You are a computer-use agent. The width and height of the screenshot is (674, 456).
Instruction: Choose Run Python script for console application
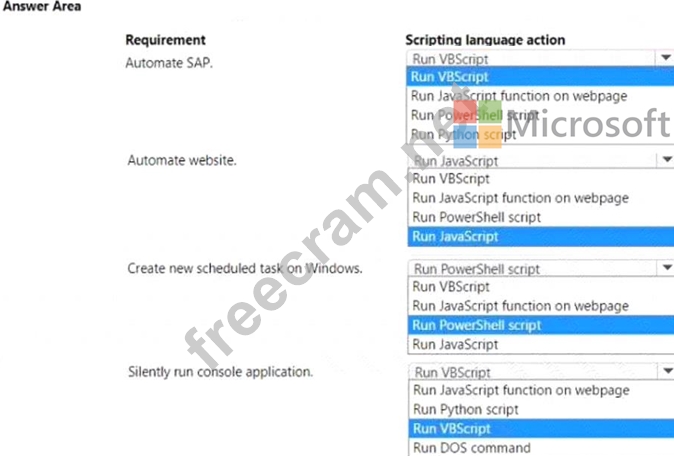pos(465,409)
